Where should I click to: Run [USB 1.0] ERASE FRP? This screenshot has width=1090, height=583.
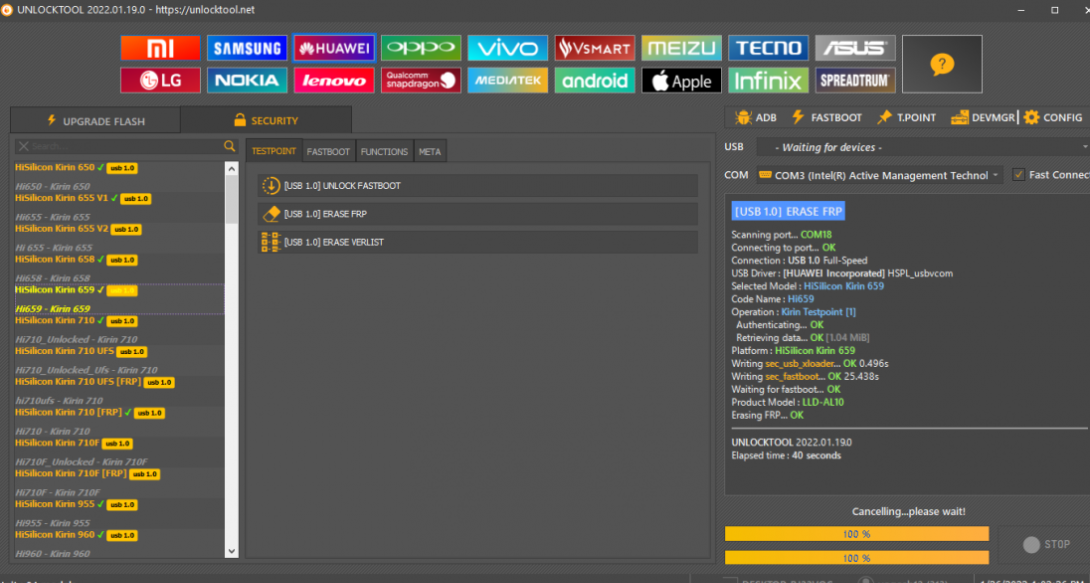(478, 214)
